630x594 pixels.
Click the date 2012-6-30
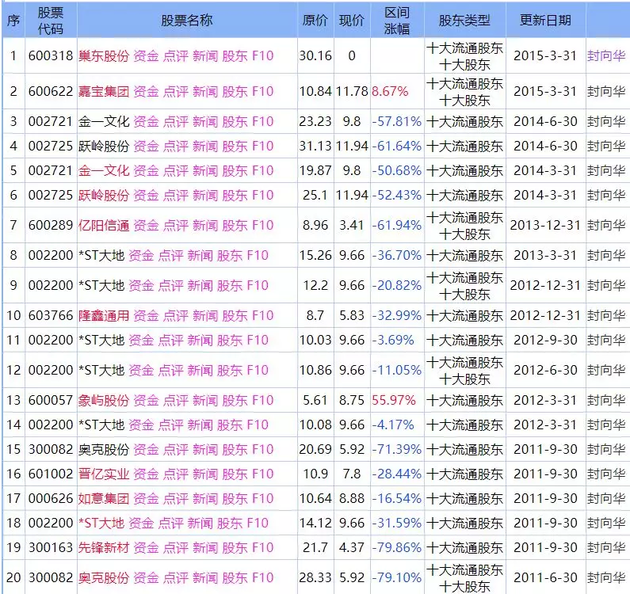545,370
